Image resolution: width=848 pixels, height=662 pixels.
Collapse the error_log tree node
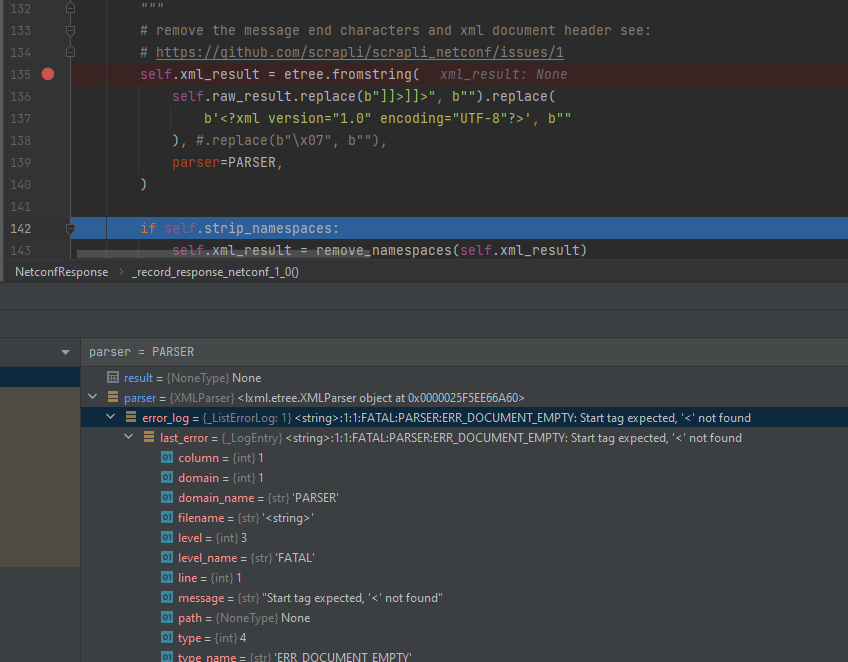click(110, 417)
